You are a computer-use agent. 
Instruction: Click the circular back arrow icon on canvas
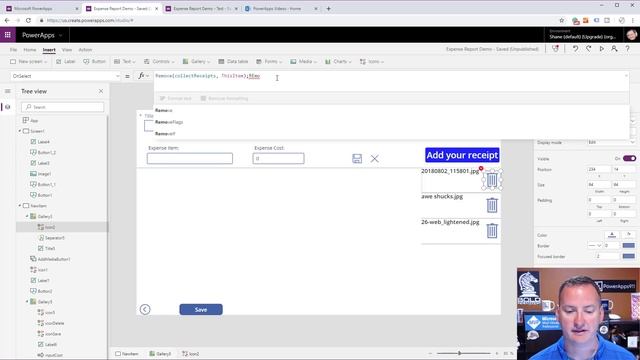coord(145,309)
